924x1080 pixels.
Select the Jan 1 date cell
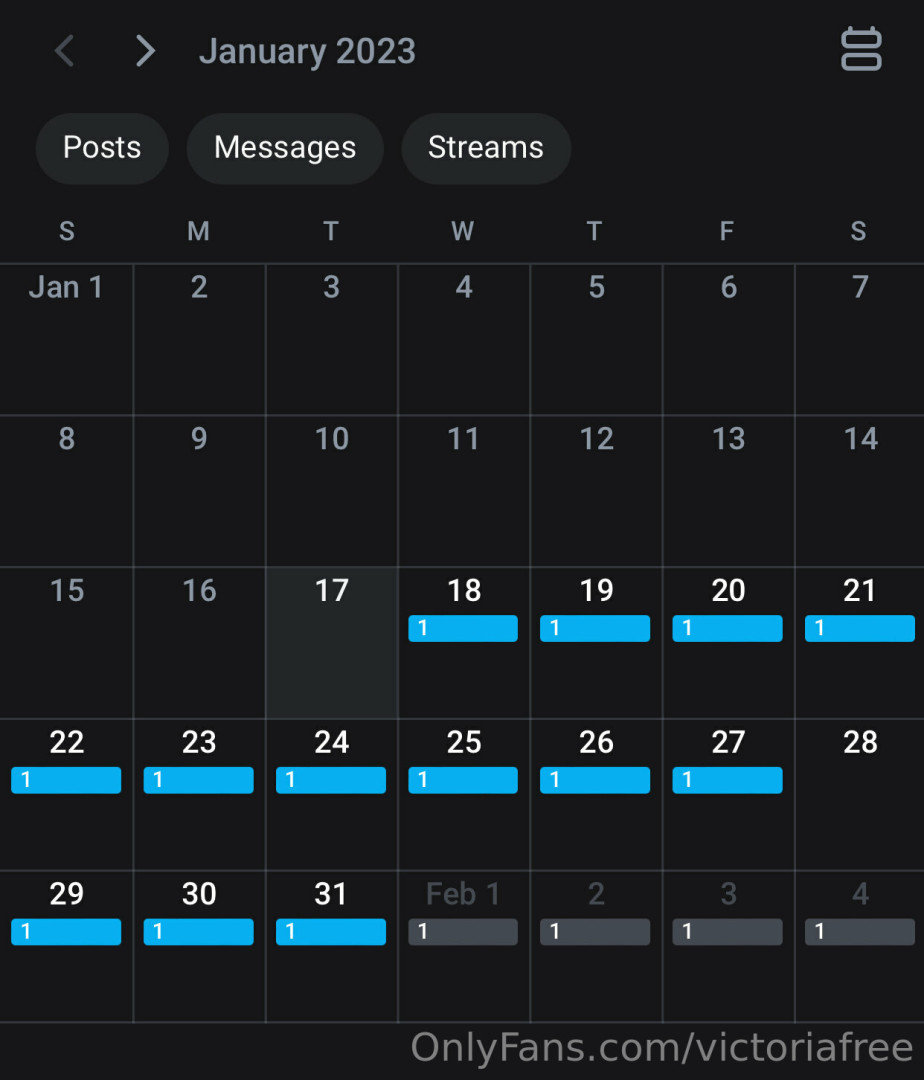tap(66, 339)
